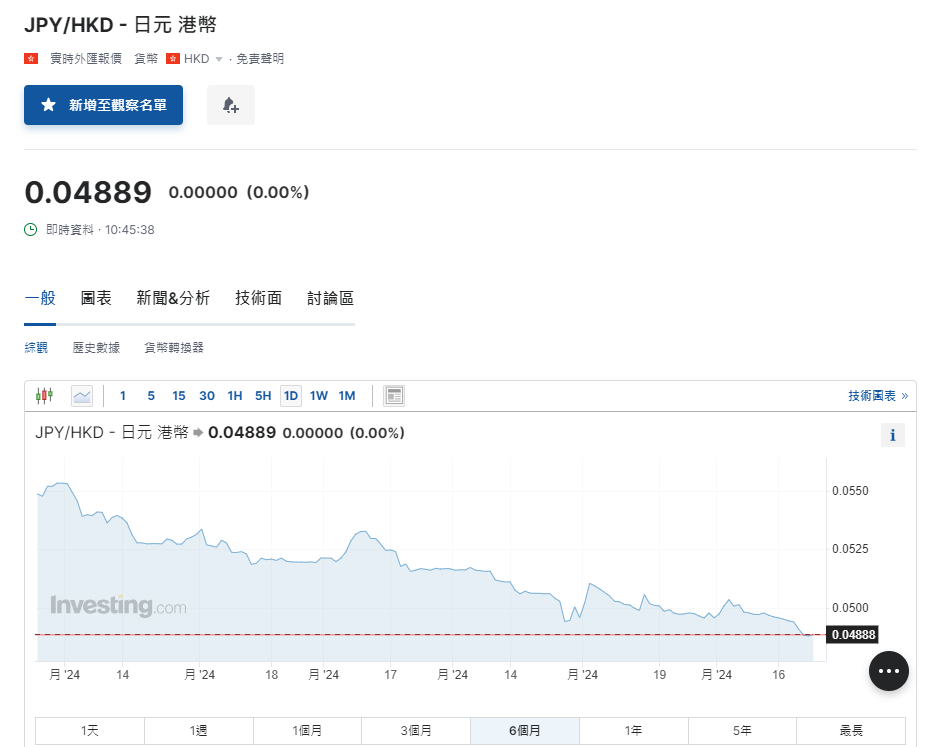Click the dashed red price level line
The width and height of the screenshot is (933, 747).
pyautogui.click(x=400, y=633)
